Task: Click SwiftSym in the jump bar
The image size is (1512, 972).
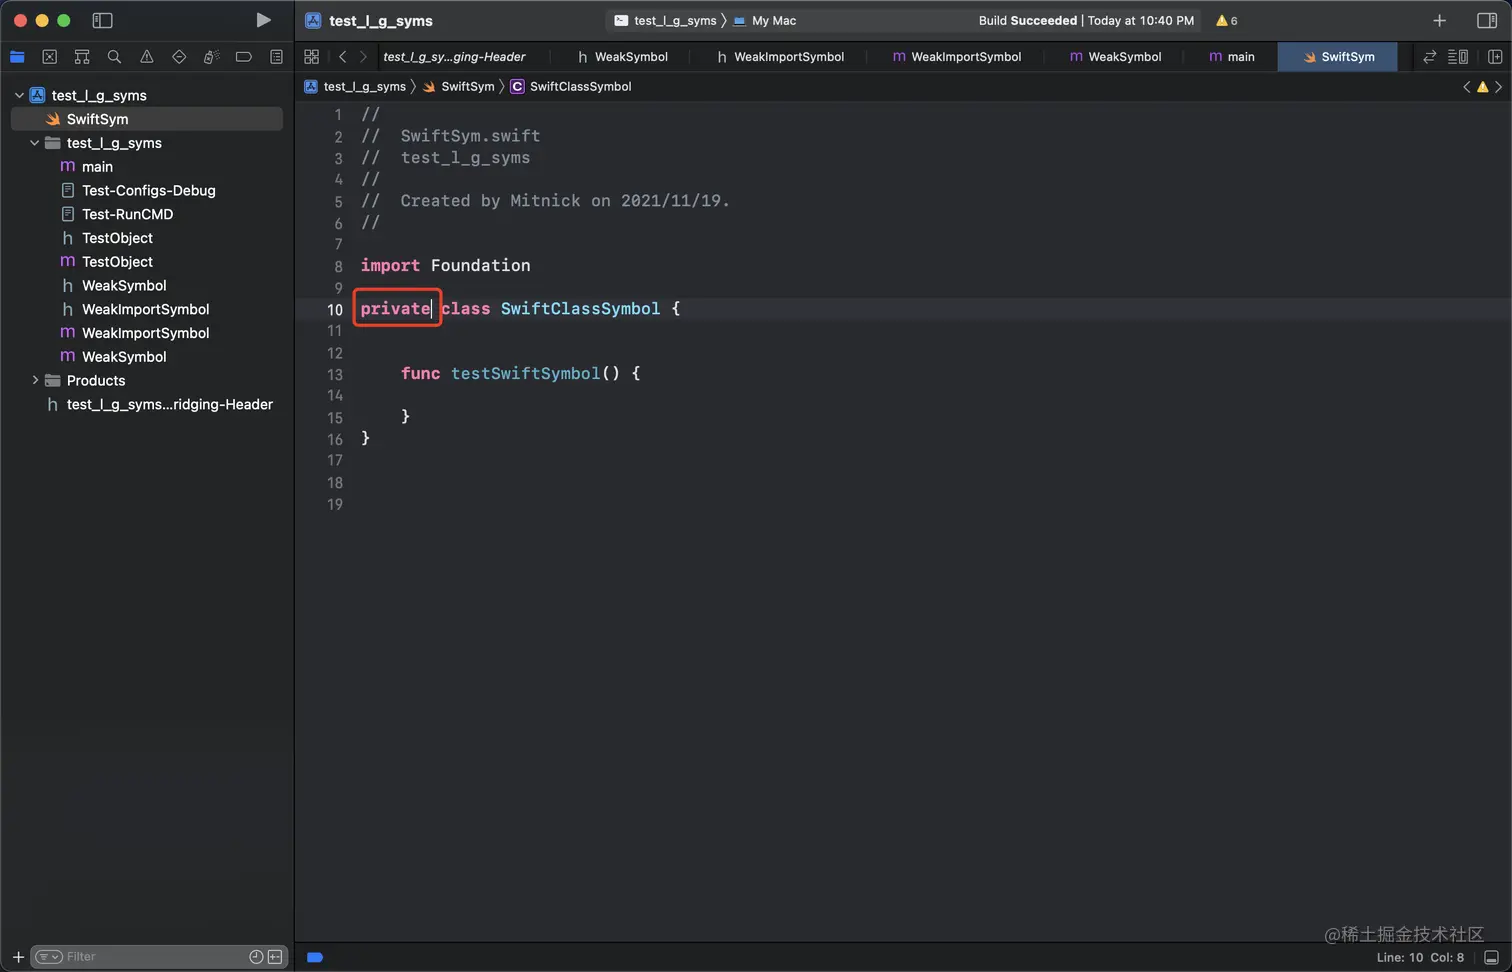Action: click(459, 87)
